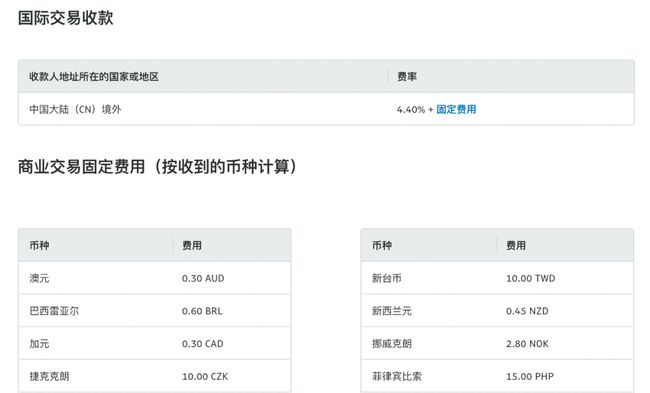The height and width of the screenshot is (393, 650).
Task: Open the 固定费用 link
Action: coord(456,109)
